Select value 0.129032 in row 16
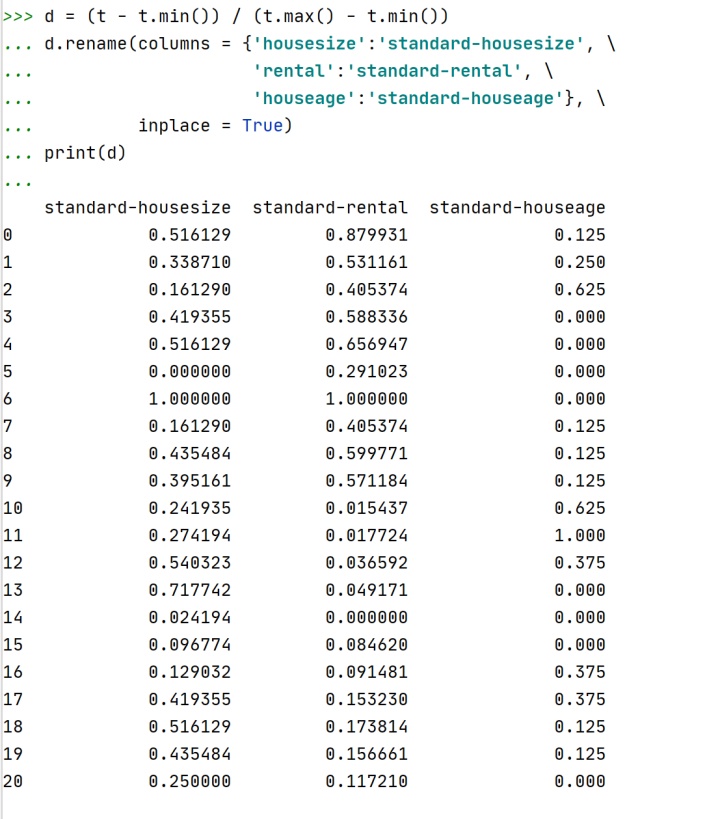 (x=190, y=672)
